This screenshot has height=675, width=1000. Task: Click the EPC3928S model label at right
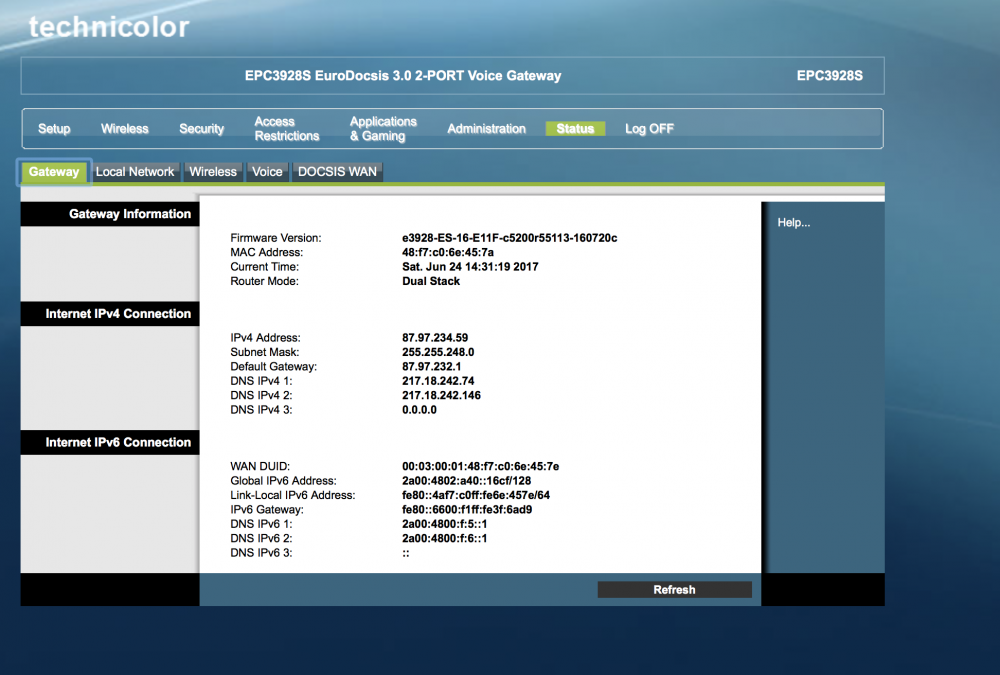coord(830,76)
